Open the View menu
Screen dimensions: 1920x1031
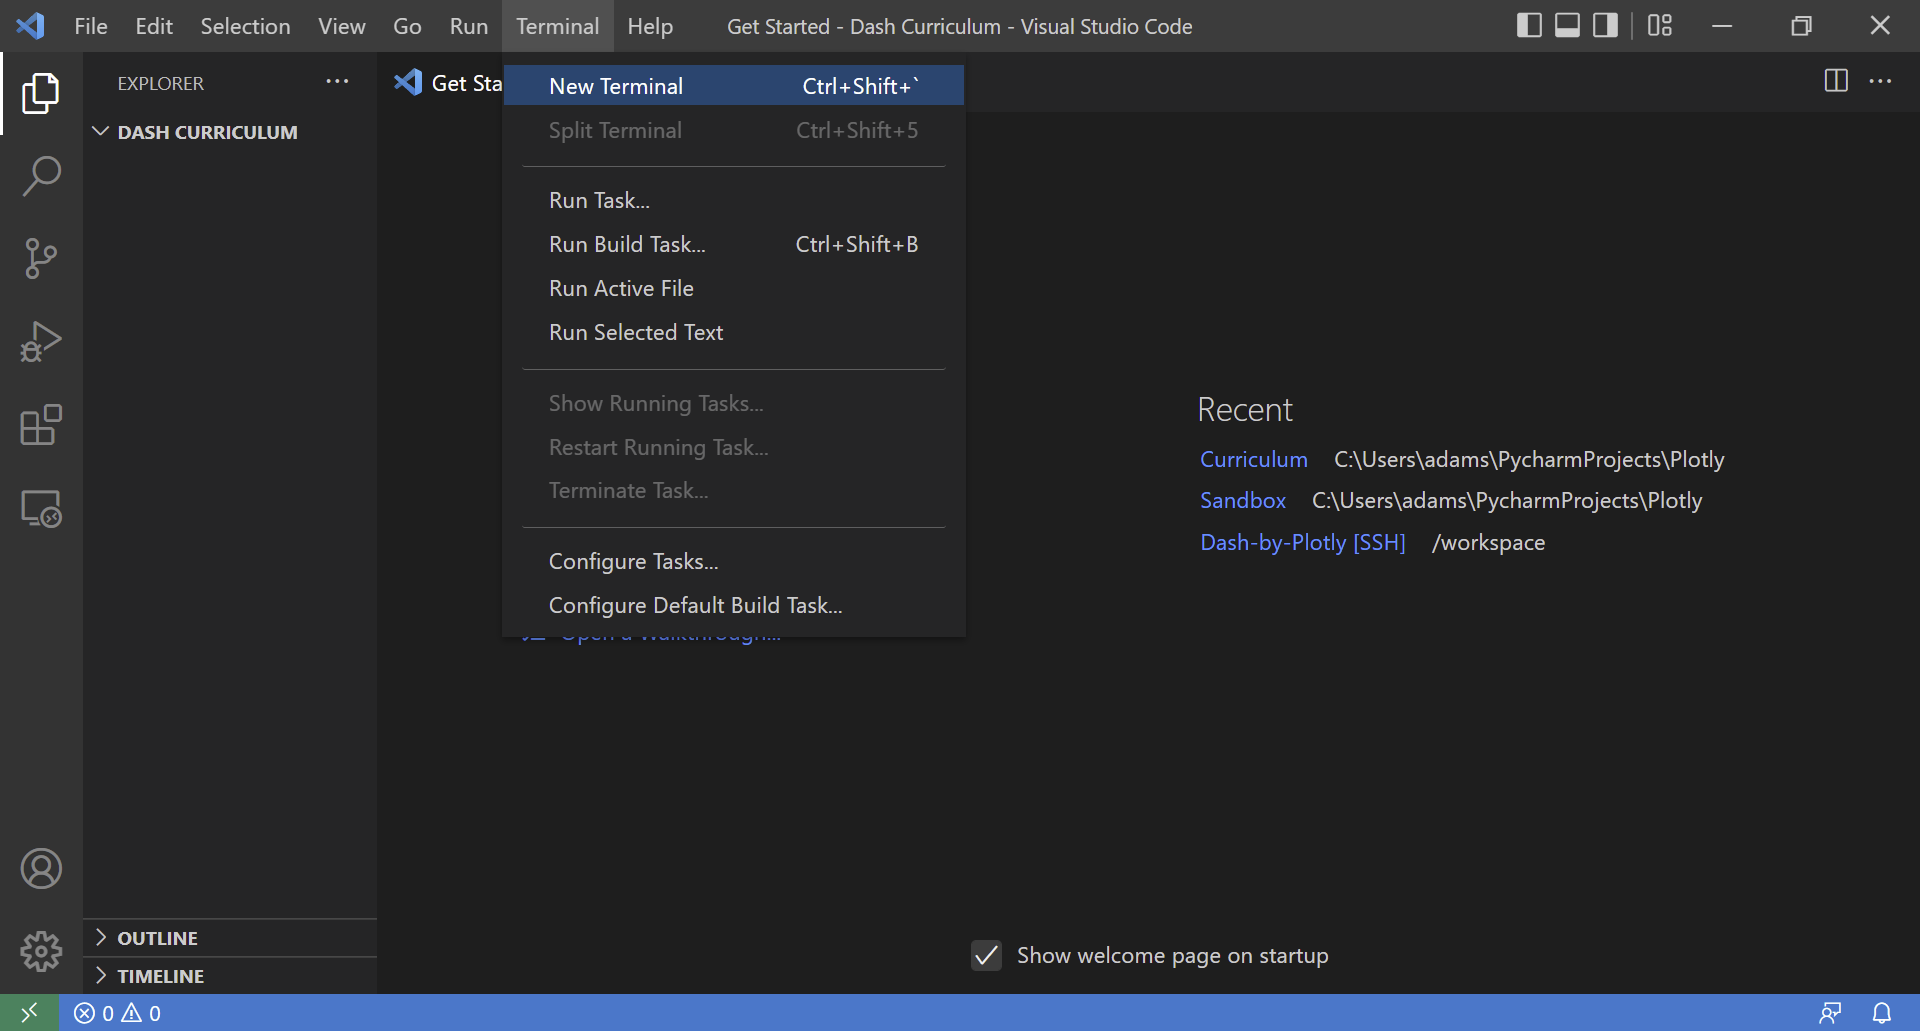coord(342,26)
